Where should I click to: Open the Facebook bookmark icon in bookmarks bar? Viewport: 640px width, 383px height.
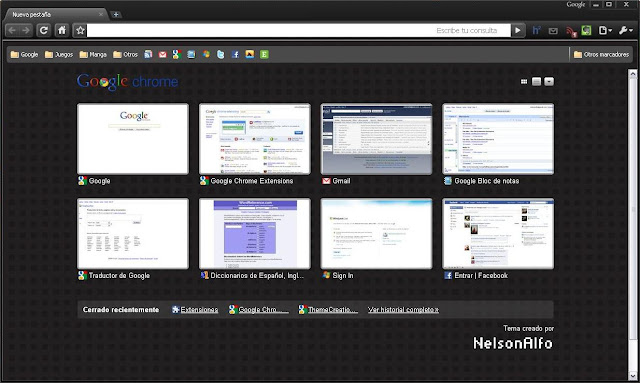pyautogui.click(x=235, y=54)
